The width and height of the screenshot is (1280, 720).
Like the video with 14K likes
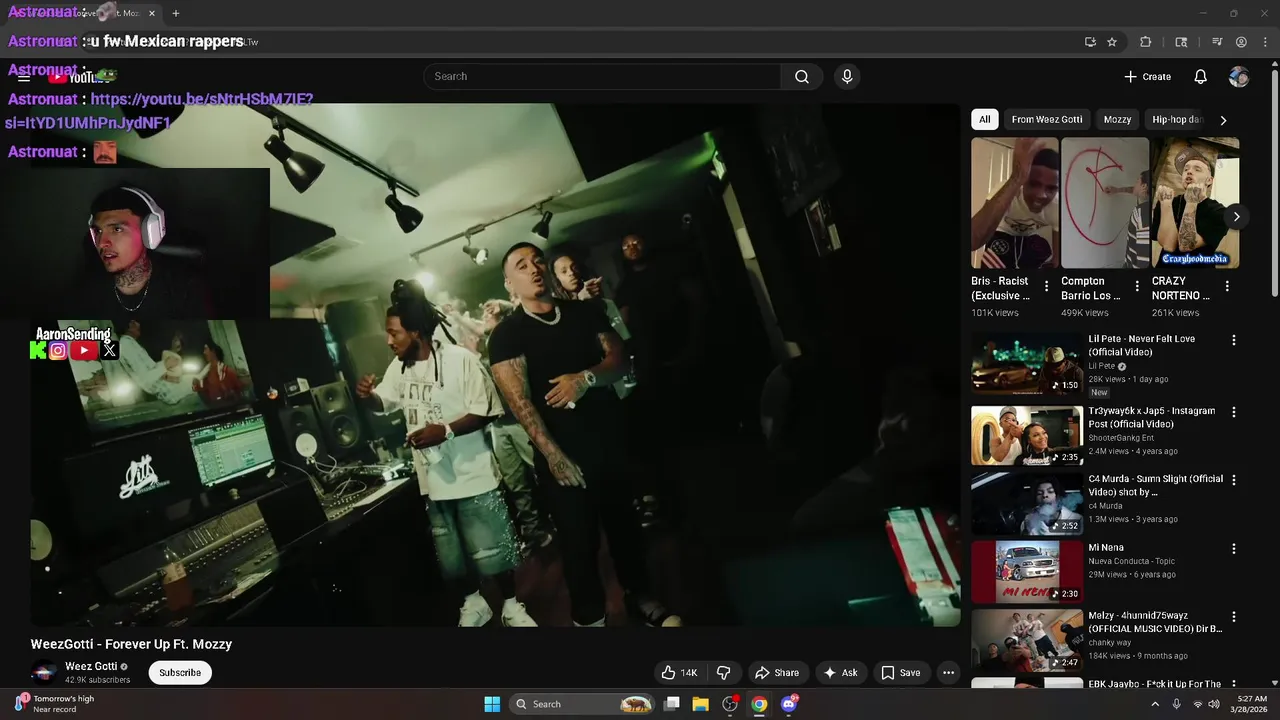tap(680, 673)
